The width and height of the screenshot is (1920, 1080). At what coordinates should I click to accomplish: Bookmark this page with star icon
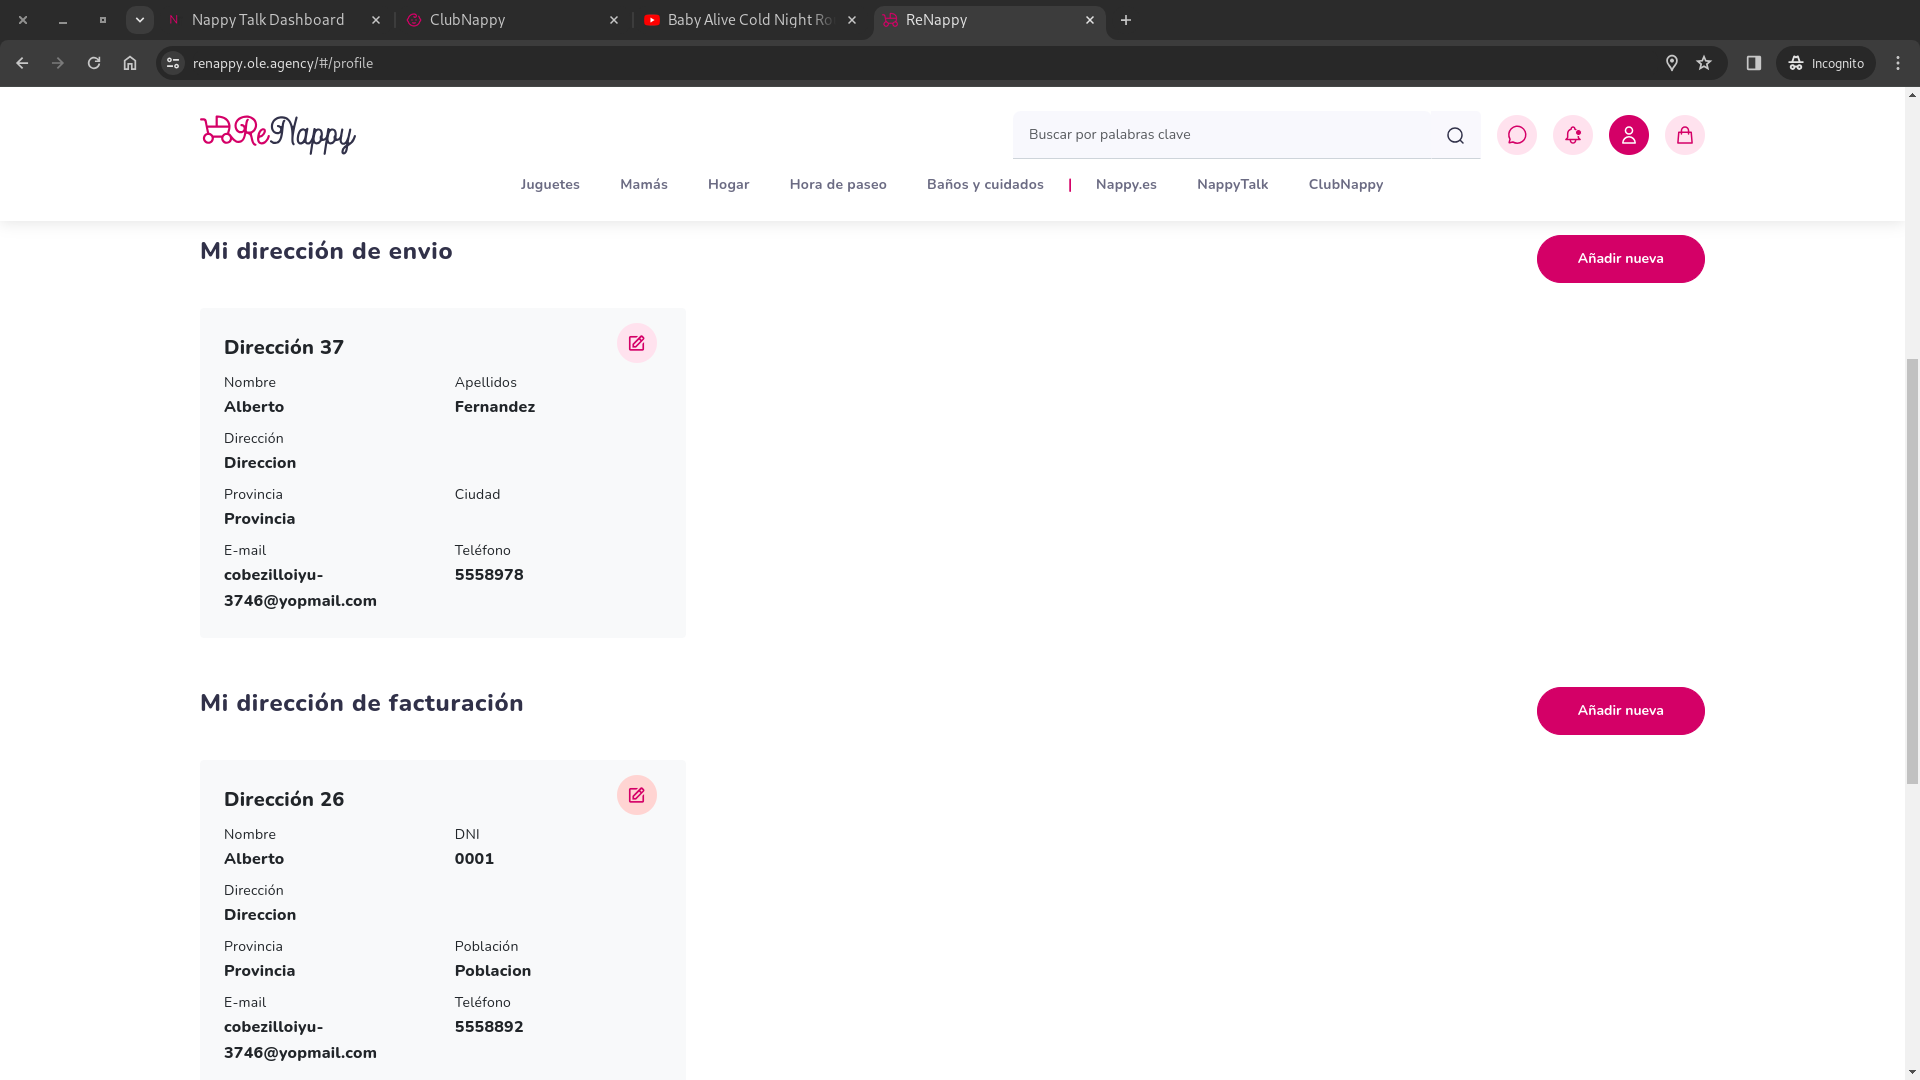pyautogui.click(x=1704, y=63)
